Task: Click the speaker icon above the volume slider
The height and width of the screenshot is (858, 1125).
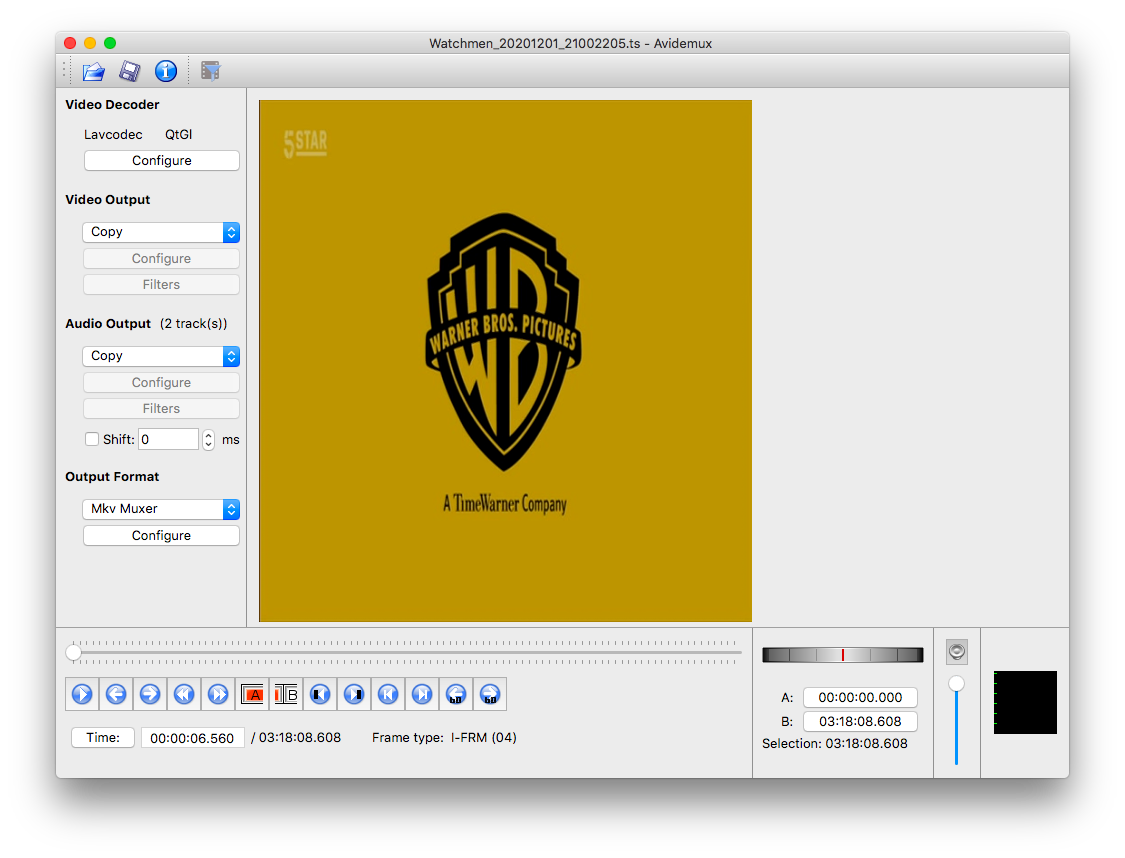Action: (x=956, y=651)
